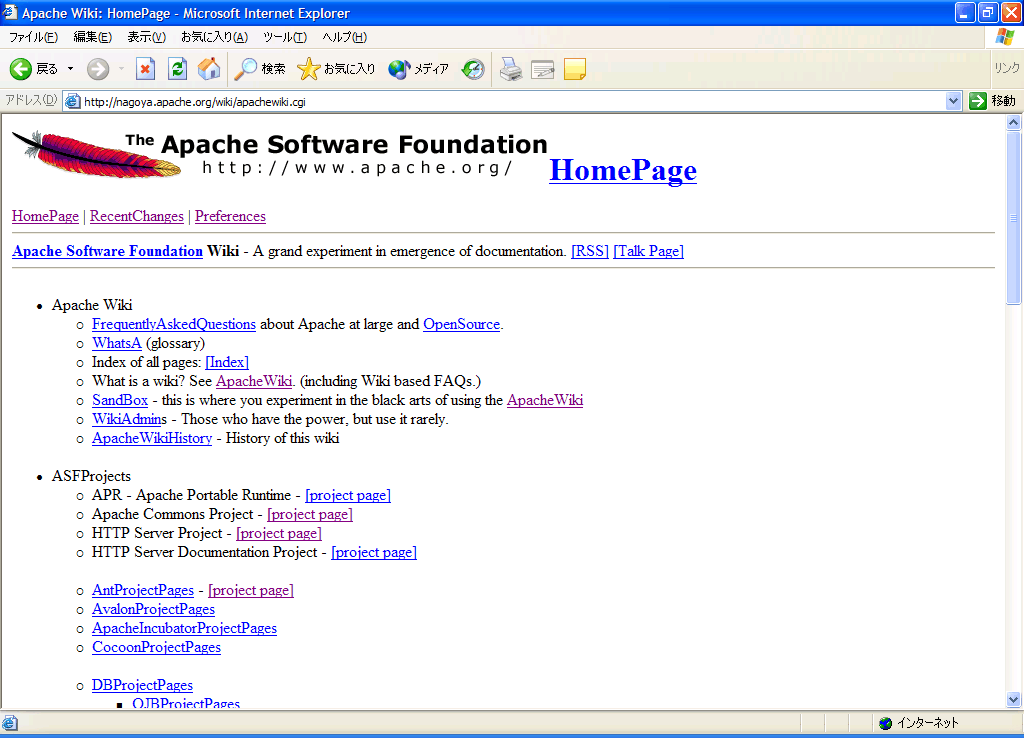Screen dimensions: 1024x738
Task: Open the ApacheWiki link after 'See'
Action: coord(253,381)
